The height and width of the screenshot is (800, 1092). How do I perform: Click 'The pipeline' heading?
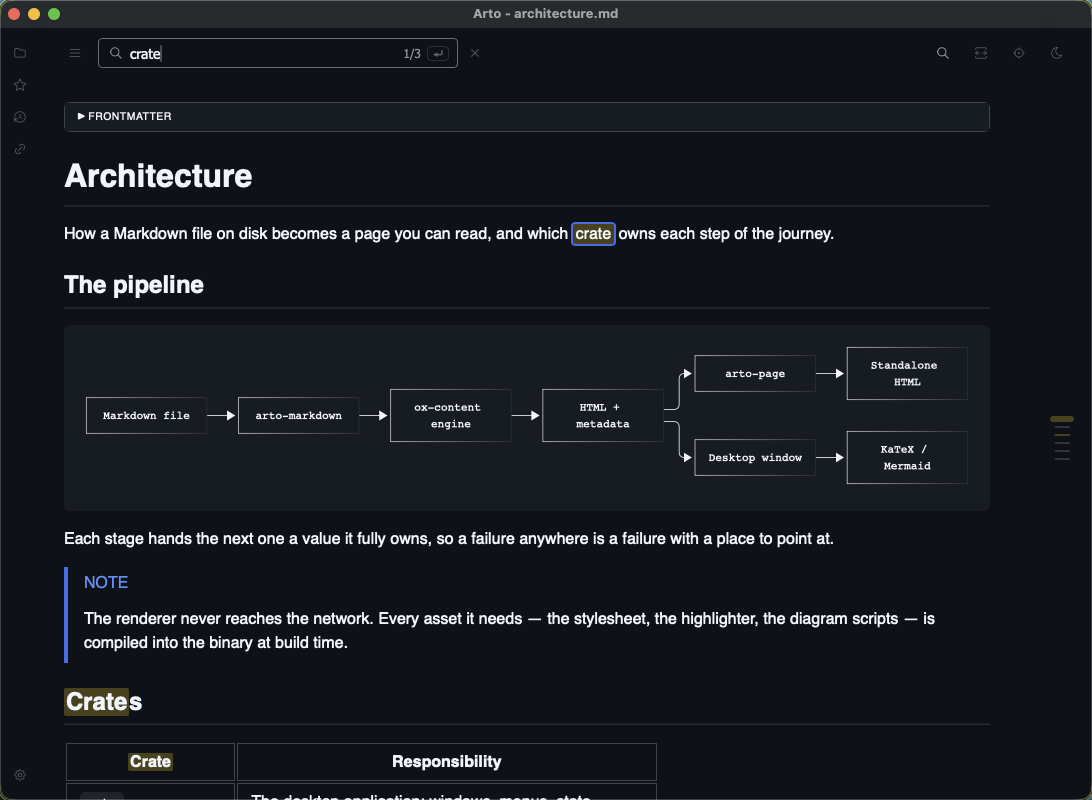(x=134, y=285)
